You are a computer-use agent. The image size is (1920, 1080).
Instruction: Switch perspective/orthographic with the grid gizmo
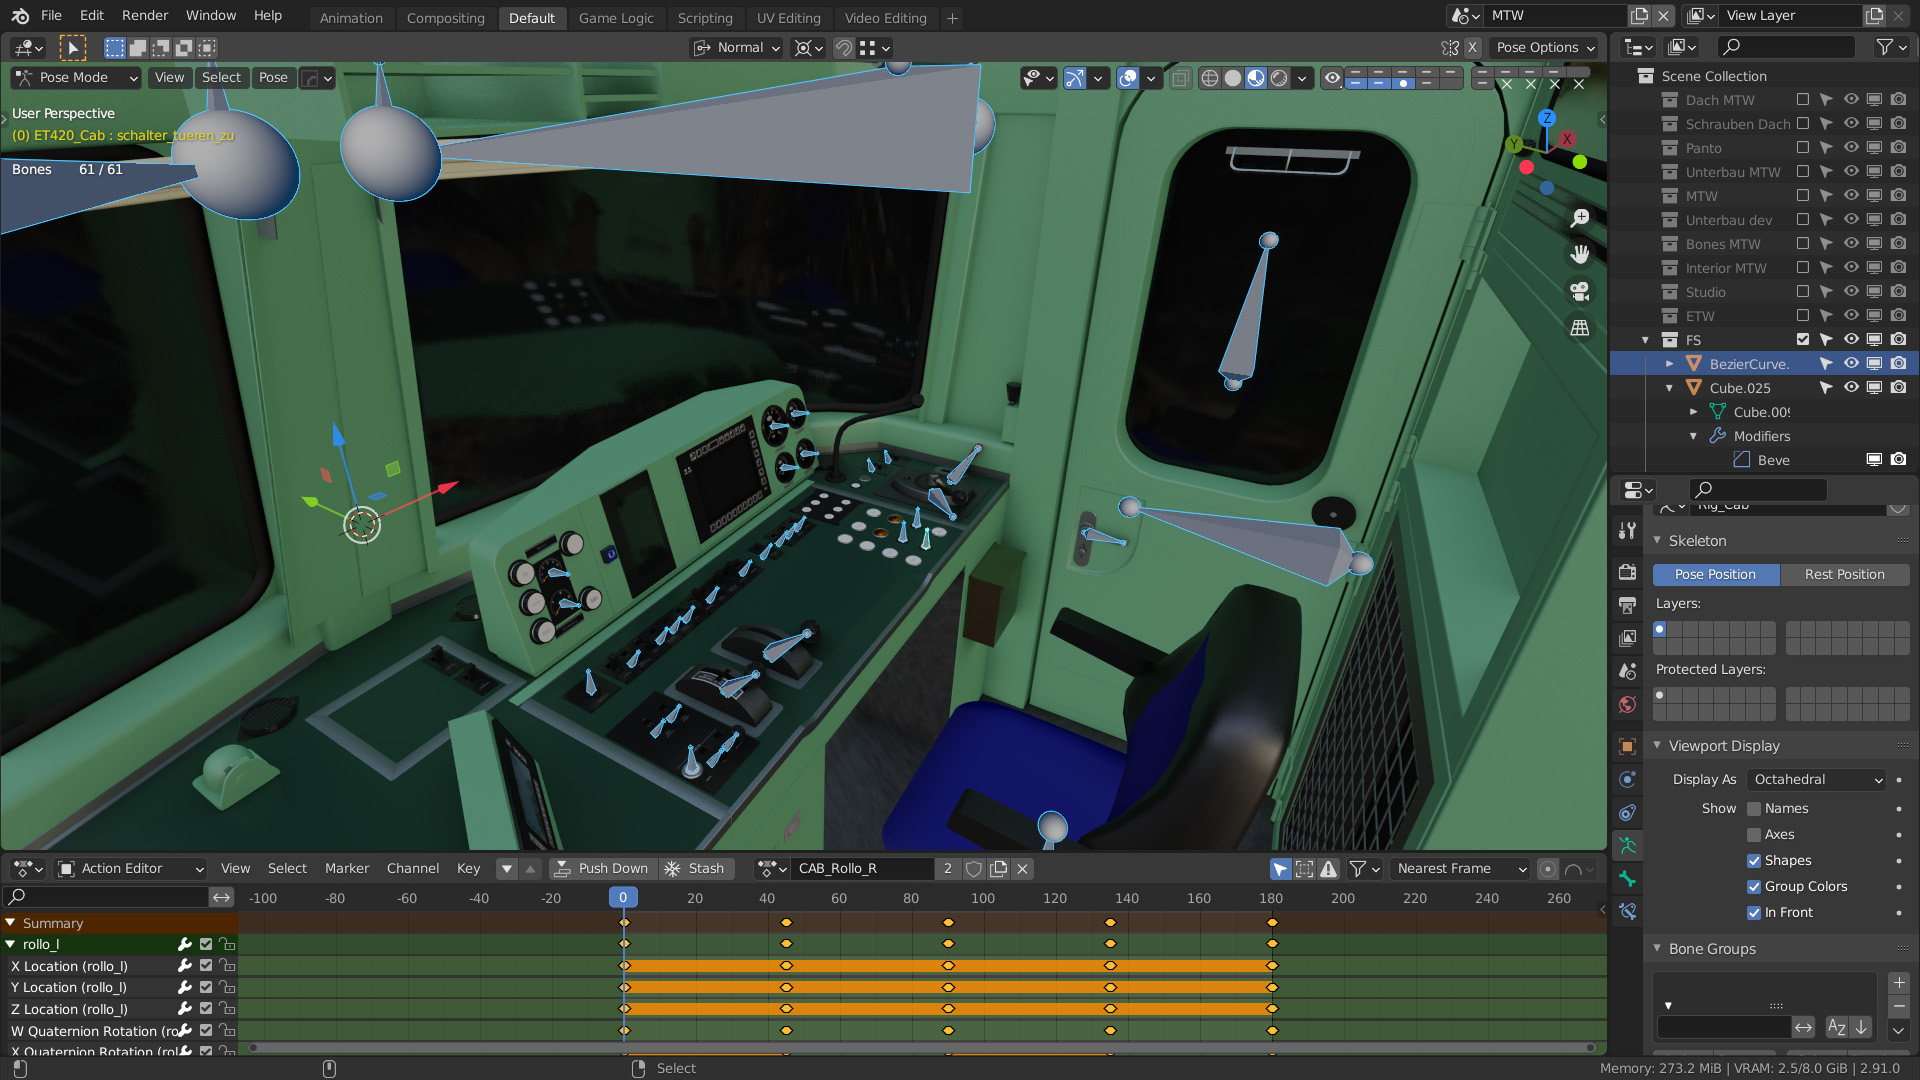click(1580, 328)
